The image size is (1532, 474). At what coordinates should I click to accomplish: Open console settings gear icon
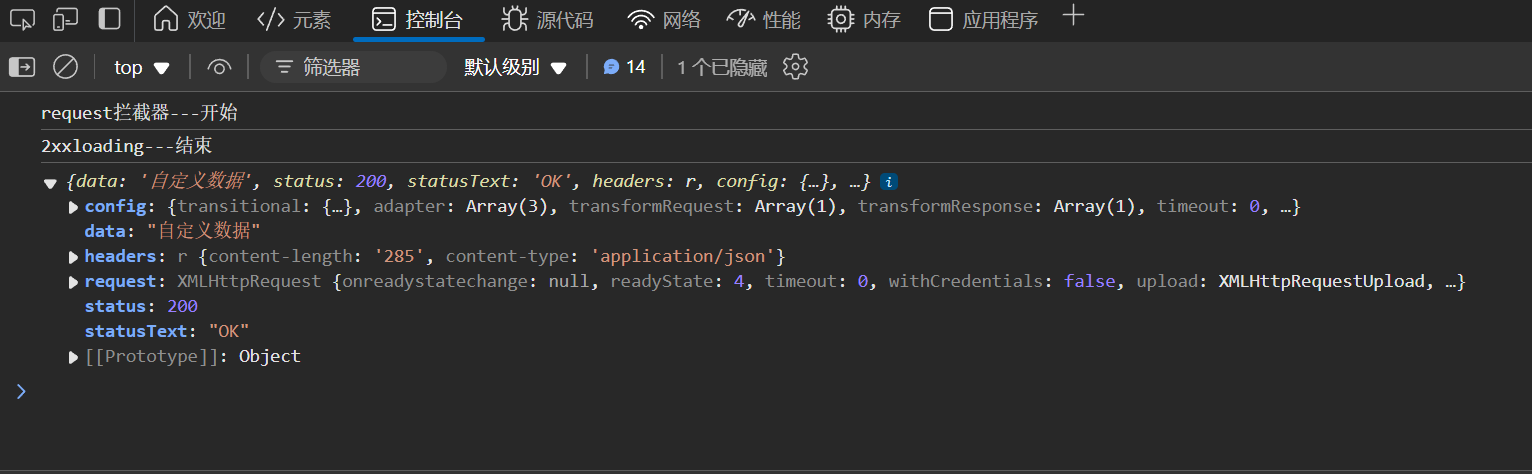pyautogui.click(x=795, y=67)
